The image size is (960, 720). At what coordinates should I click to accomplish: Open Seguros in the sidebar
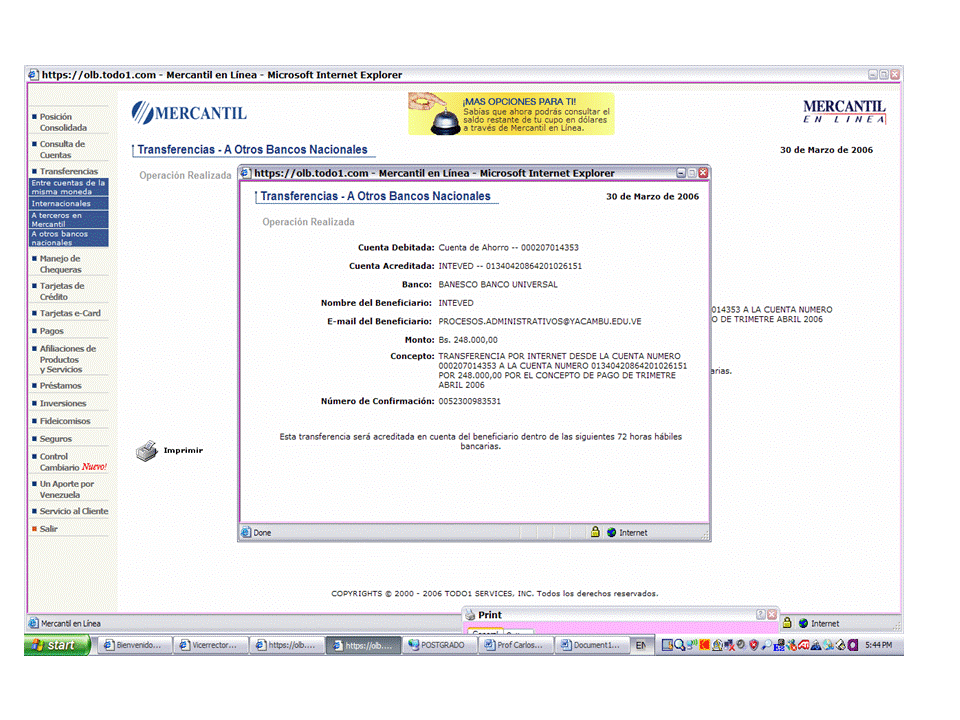56,439
